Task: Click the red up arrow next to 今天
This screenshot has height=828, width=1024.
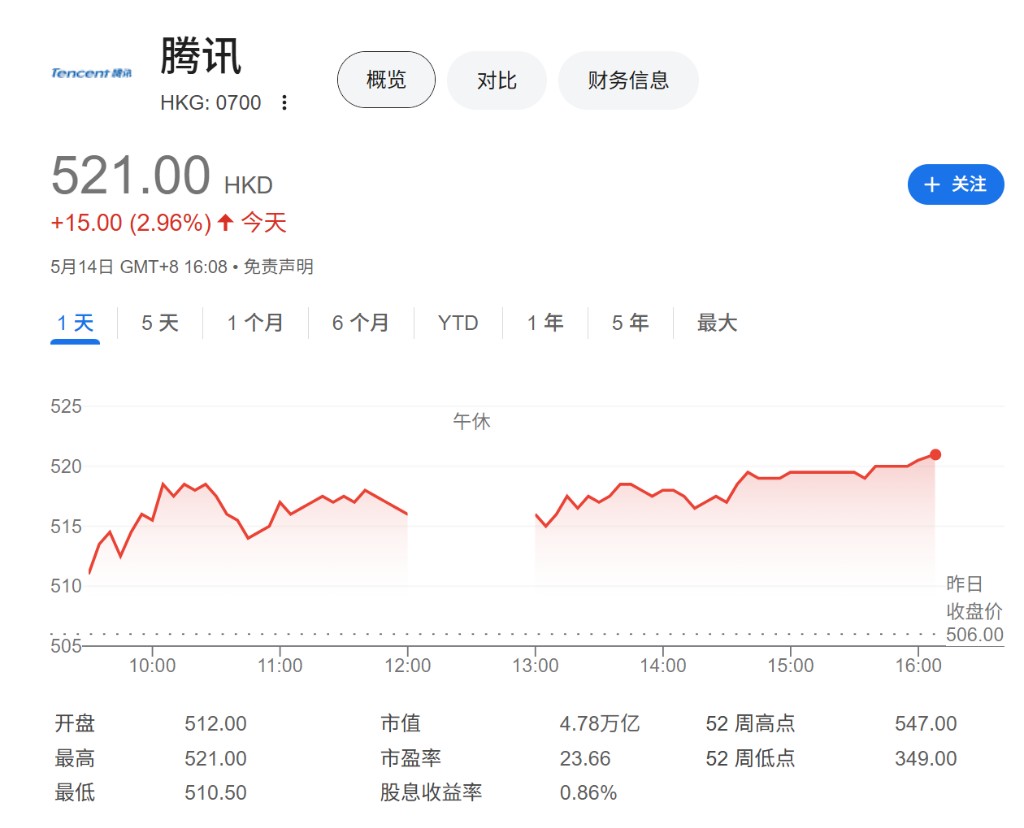Action: [225, 222]
